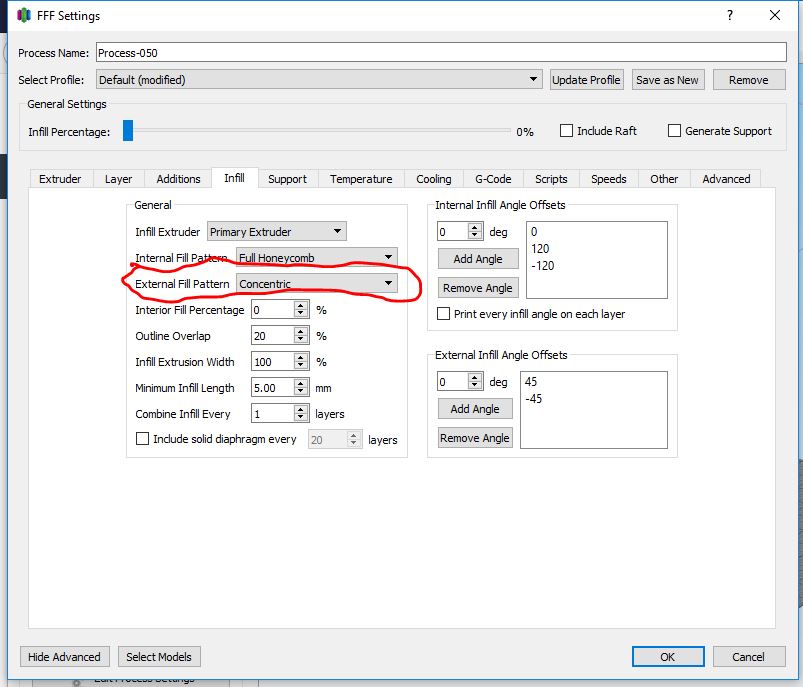Switch to the Support tab
This screenshot has height=687, width=803.
pos(287,179)
